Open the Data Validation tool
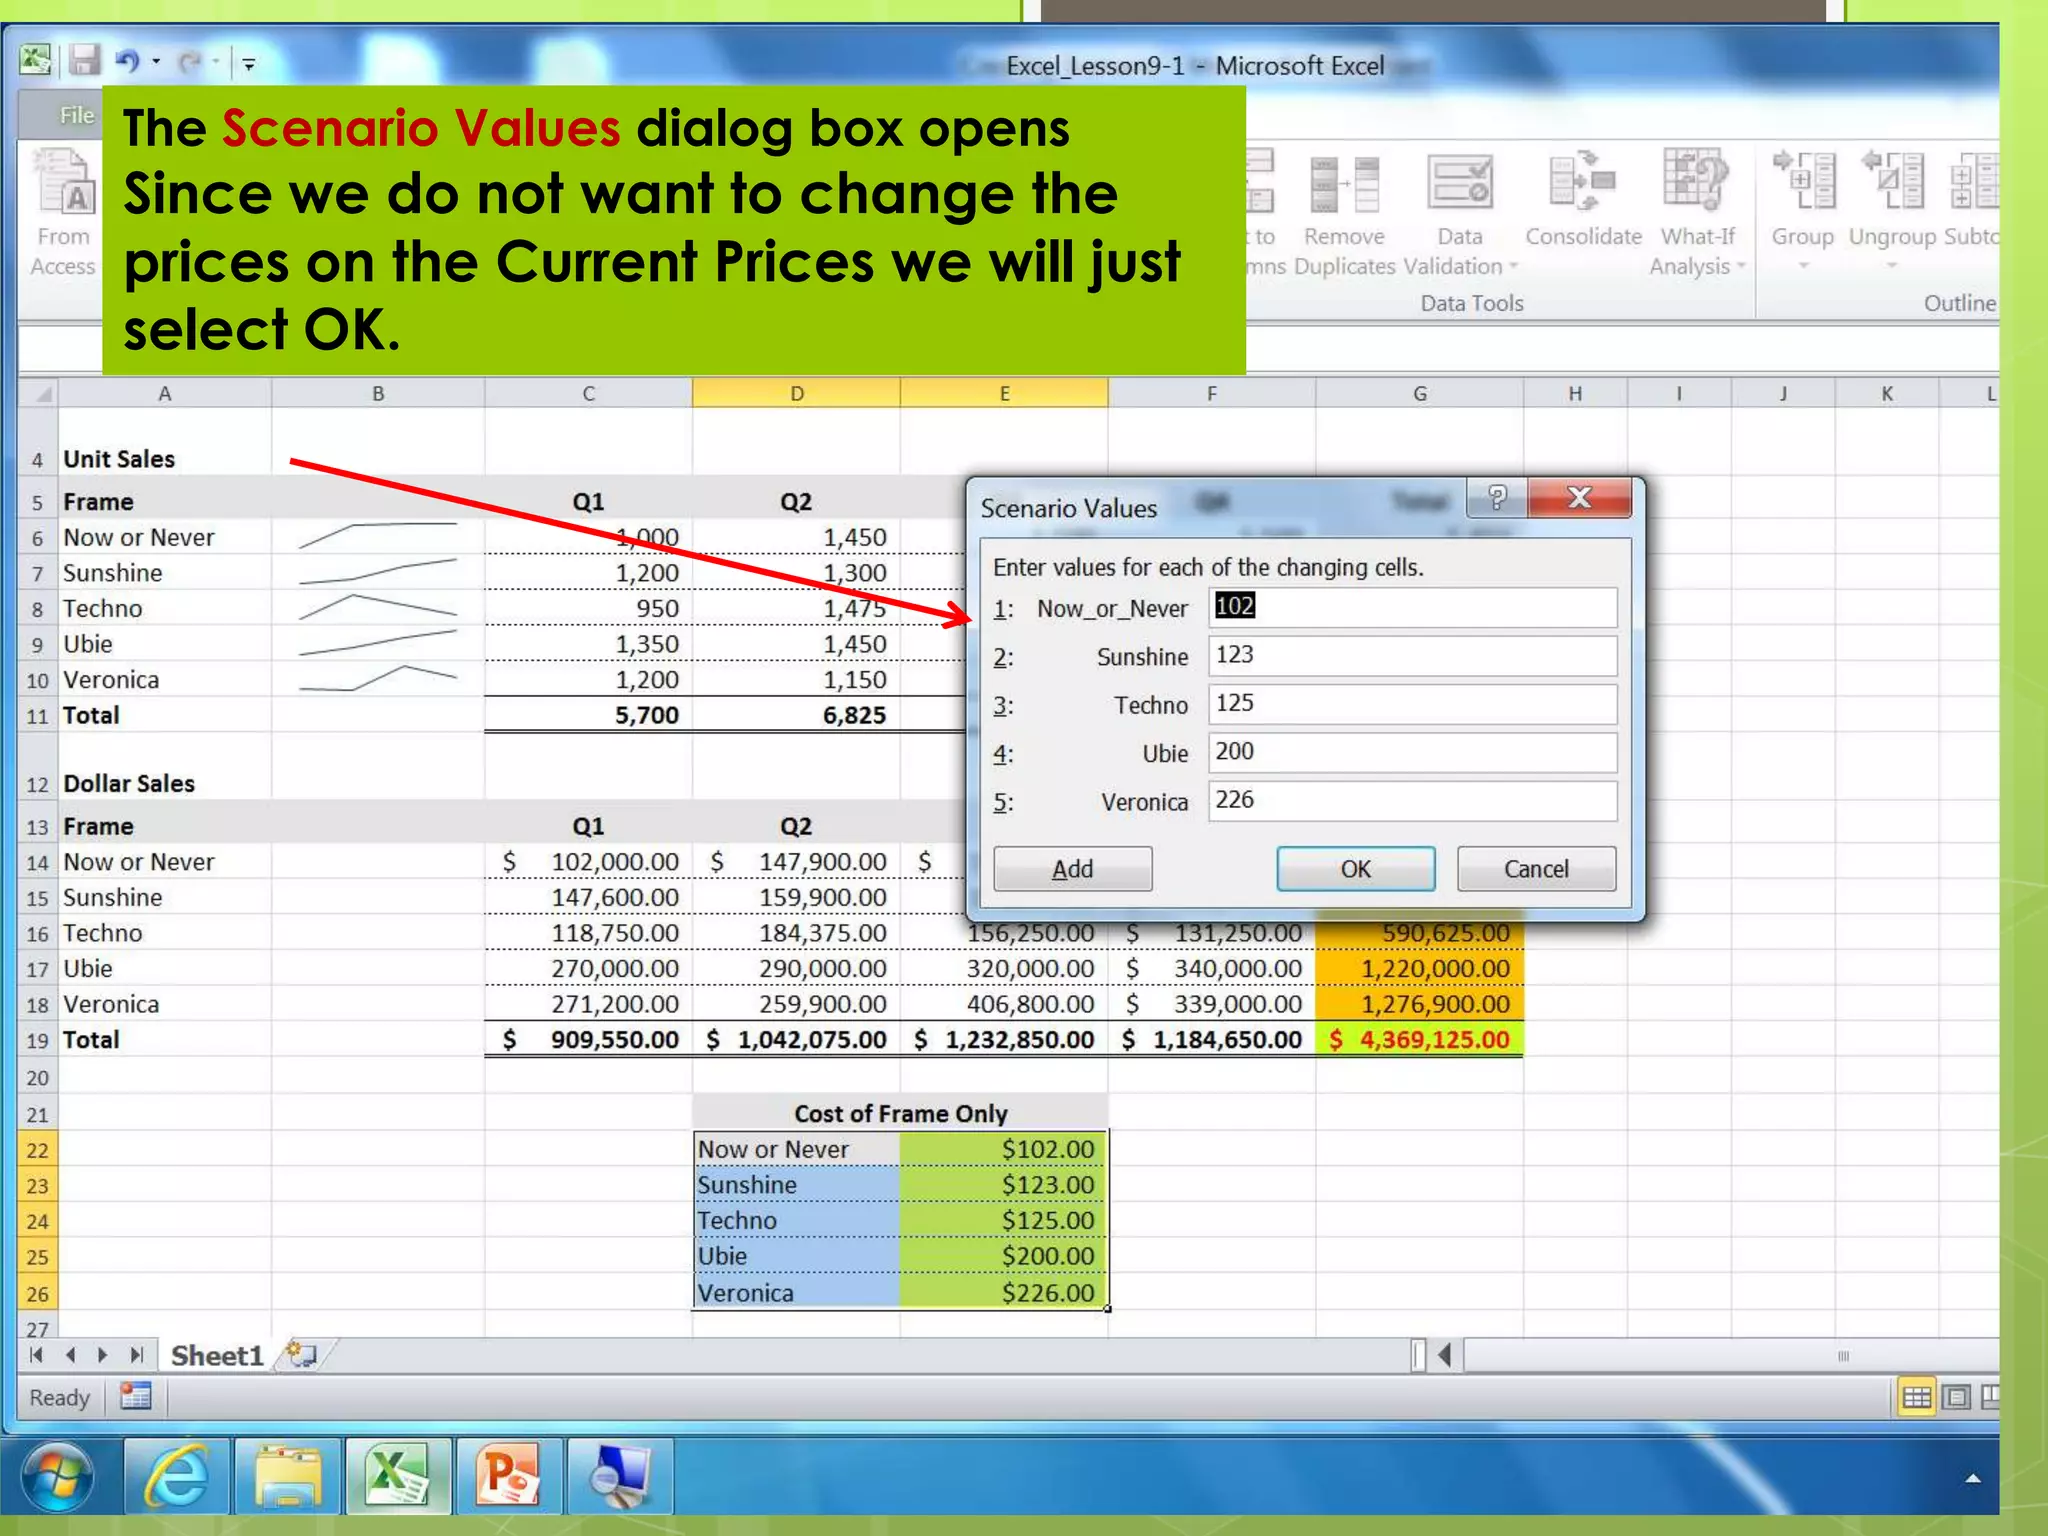 coord(1459,184)
